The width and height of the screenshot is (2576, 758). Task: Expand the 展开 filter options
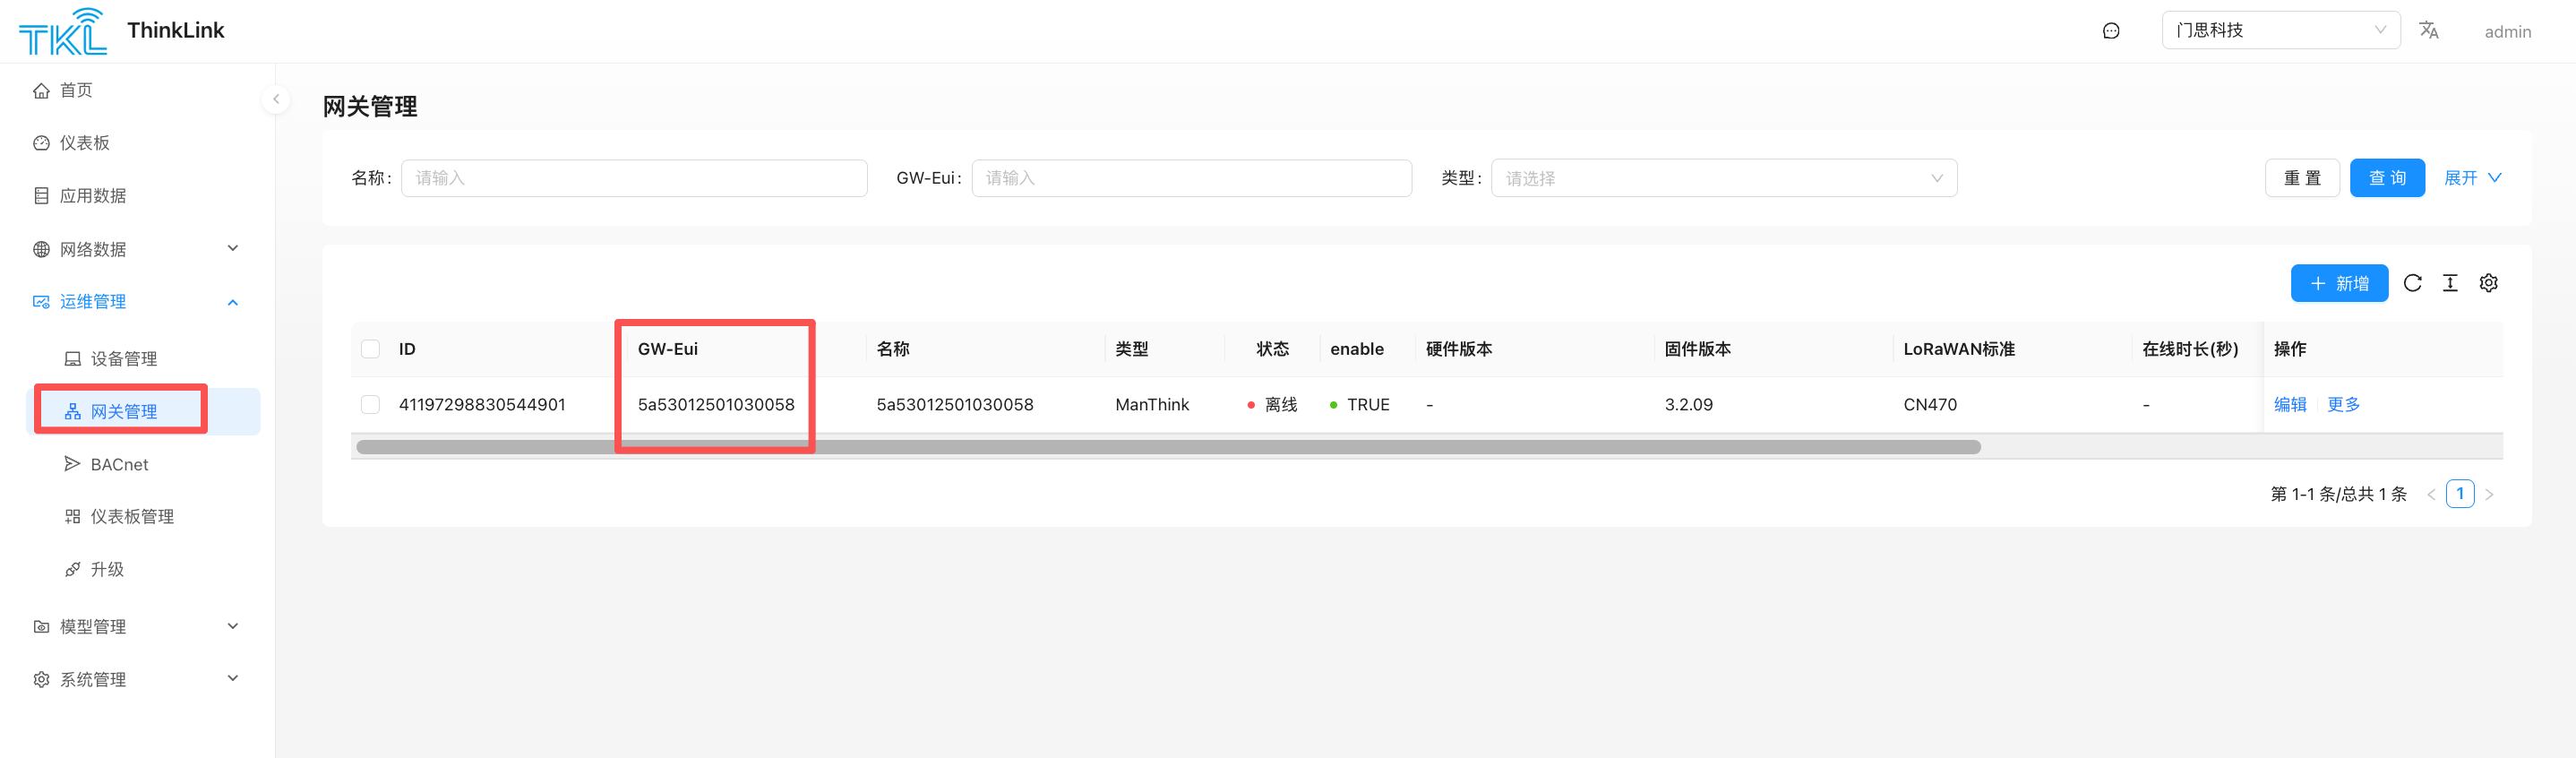(x=2471, y=178)
